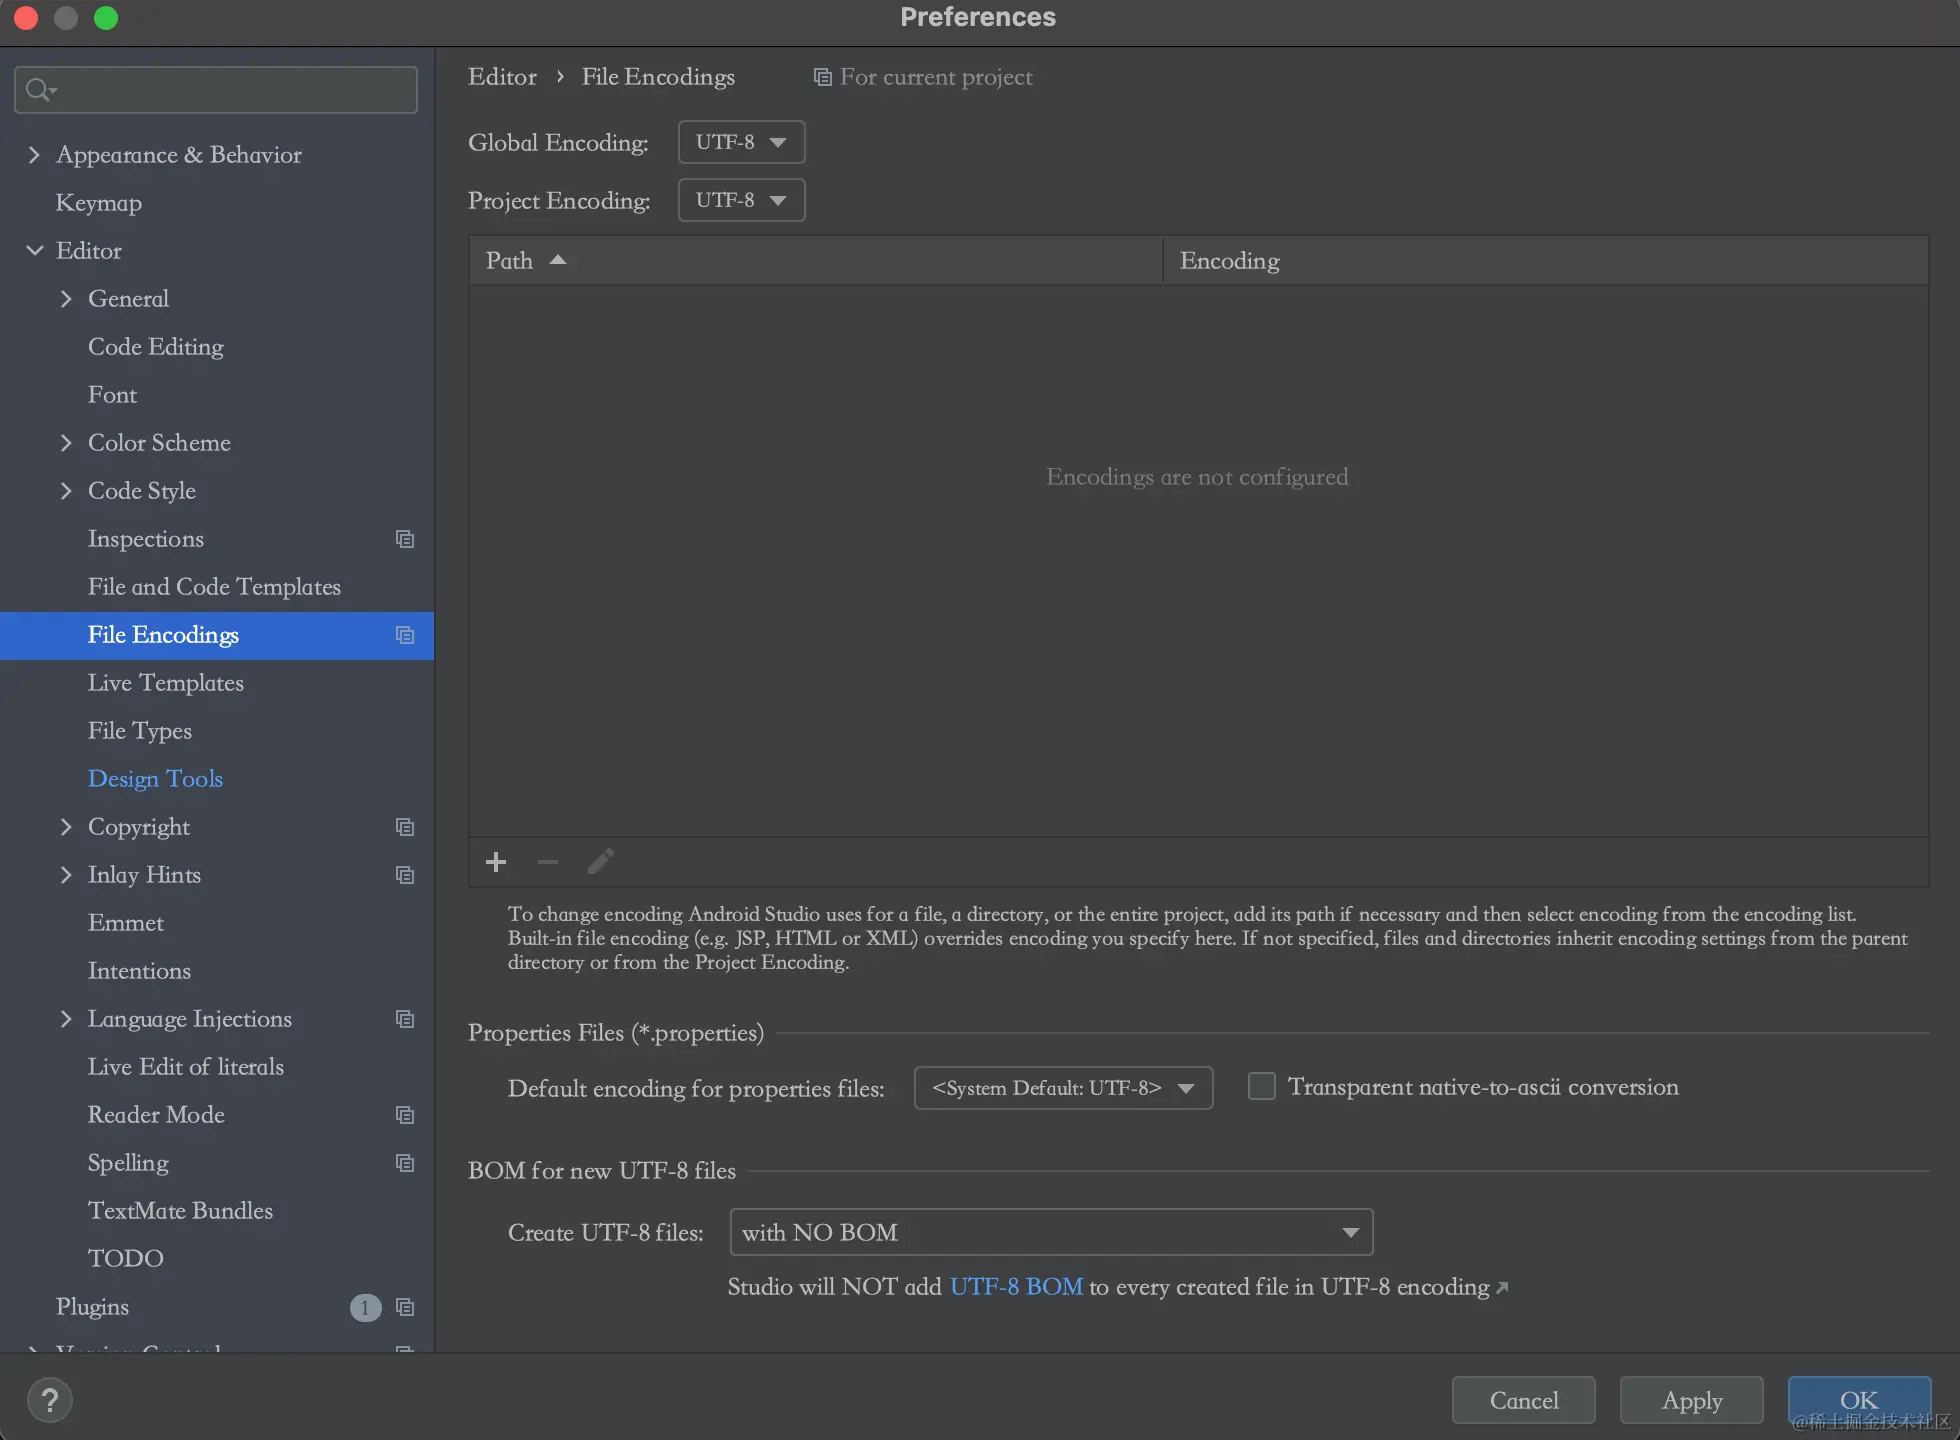Open the UTF-8 BOM link
This screenshot has width=1960, height=1440.
1016,1287
